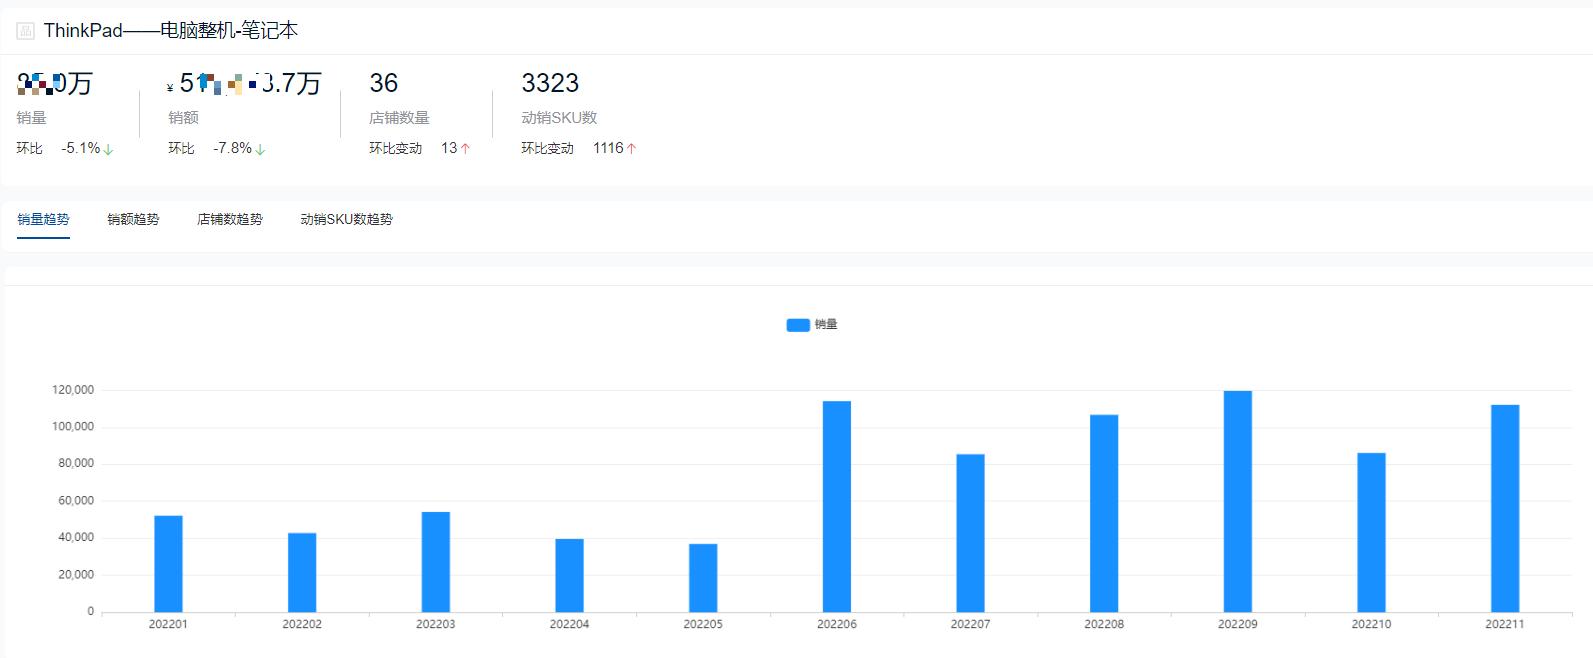Select the 202208 sales bar

coord(1104,514)
